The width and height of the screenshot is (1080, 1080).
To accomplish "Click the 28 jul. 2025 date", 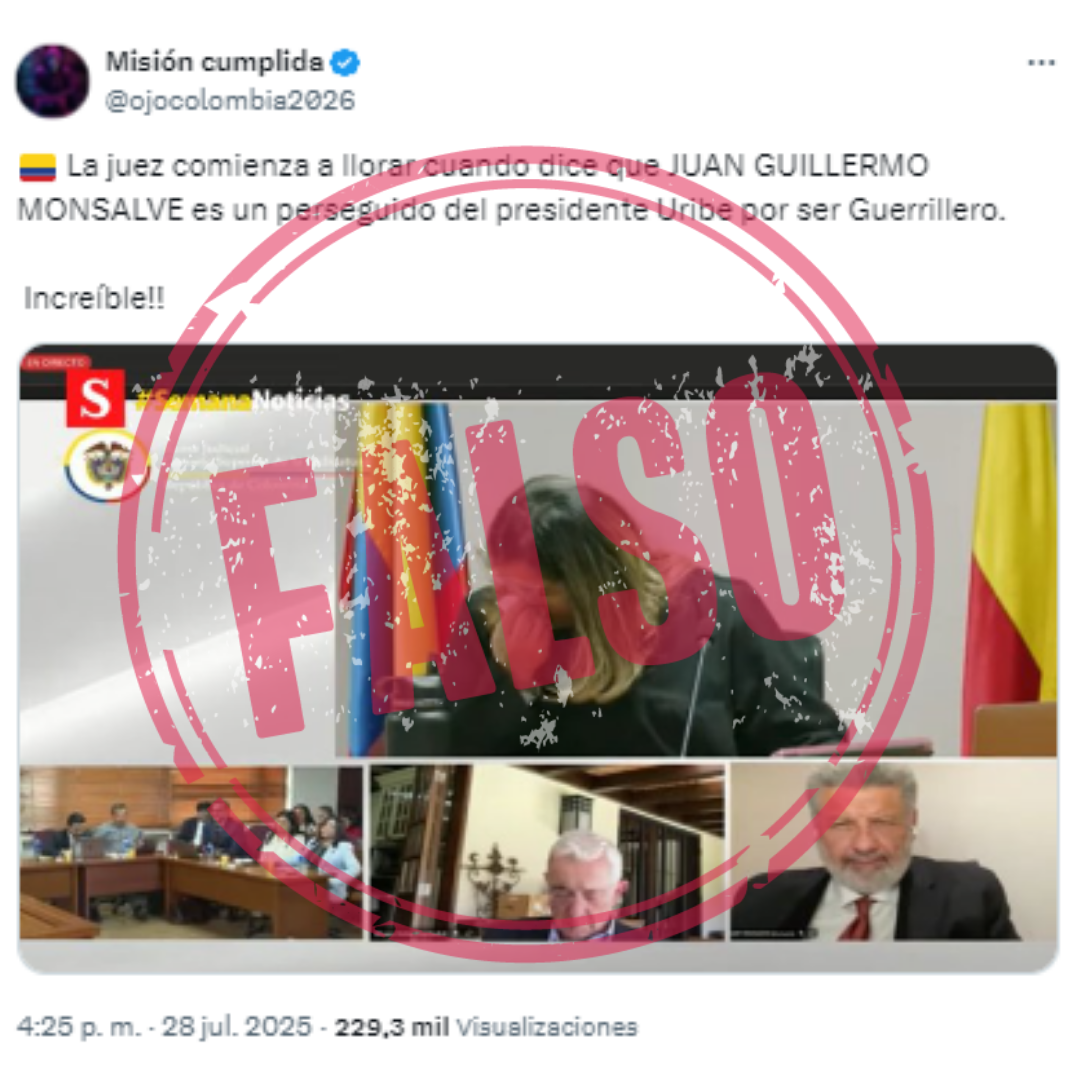I will 237,1027.
